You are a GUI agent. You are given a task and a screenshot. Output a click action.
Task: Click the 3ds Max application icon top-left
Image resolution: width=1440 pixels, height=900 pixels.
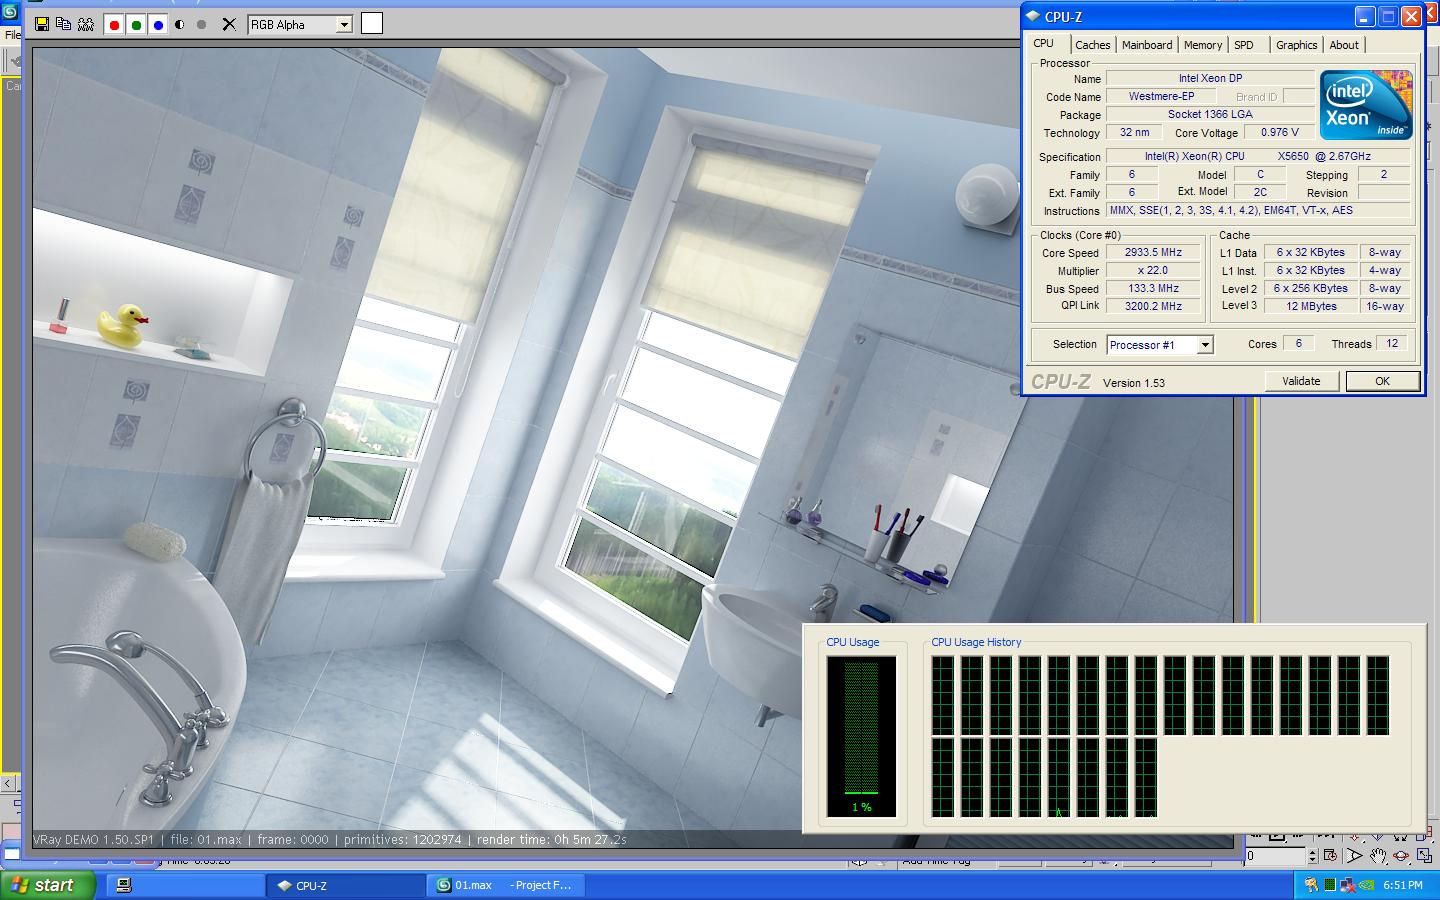tap(10, 13)
